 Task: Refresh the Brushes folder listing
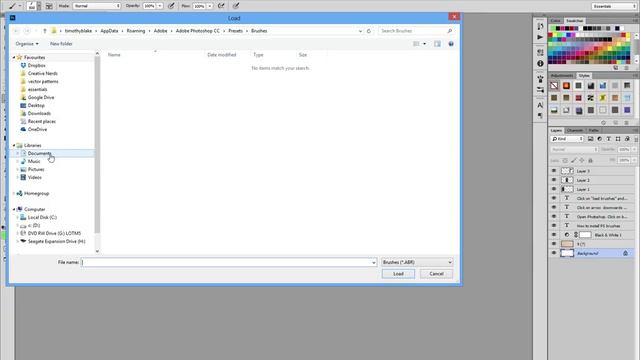(x=369, y=31)
